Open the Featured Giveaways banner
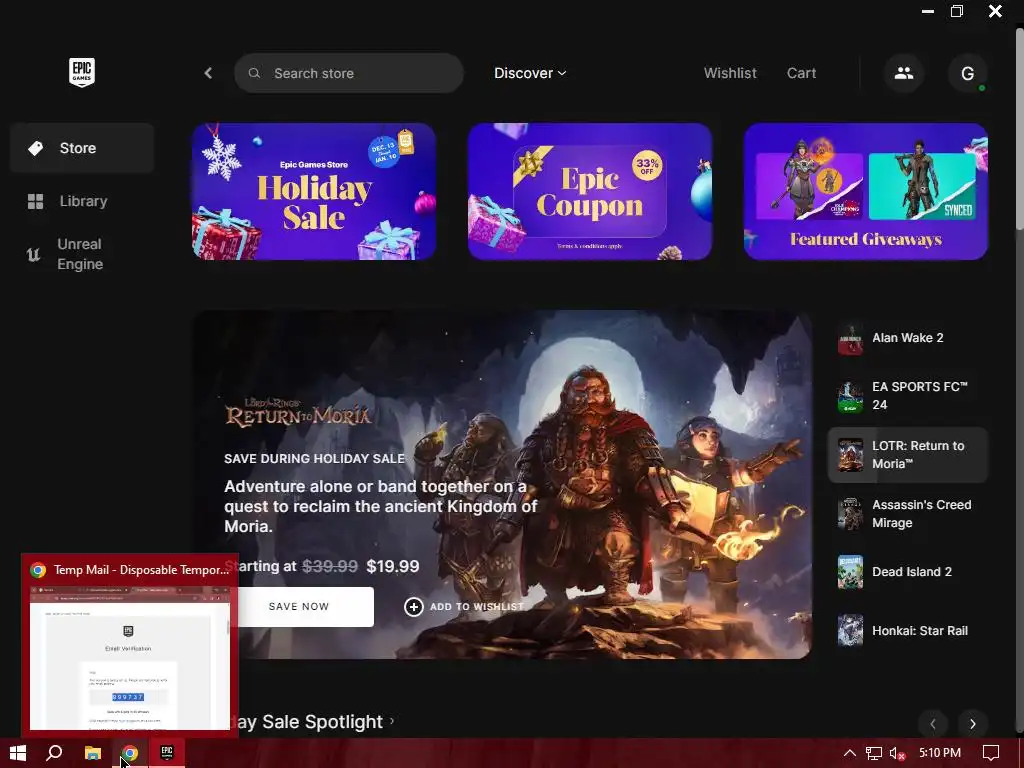 pyautogui.click(x=866, y=191)
